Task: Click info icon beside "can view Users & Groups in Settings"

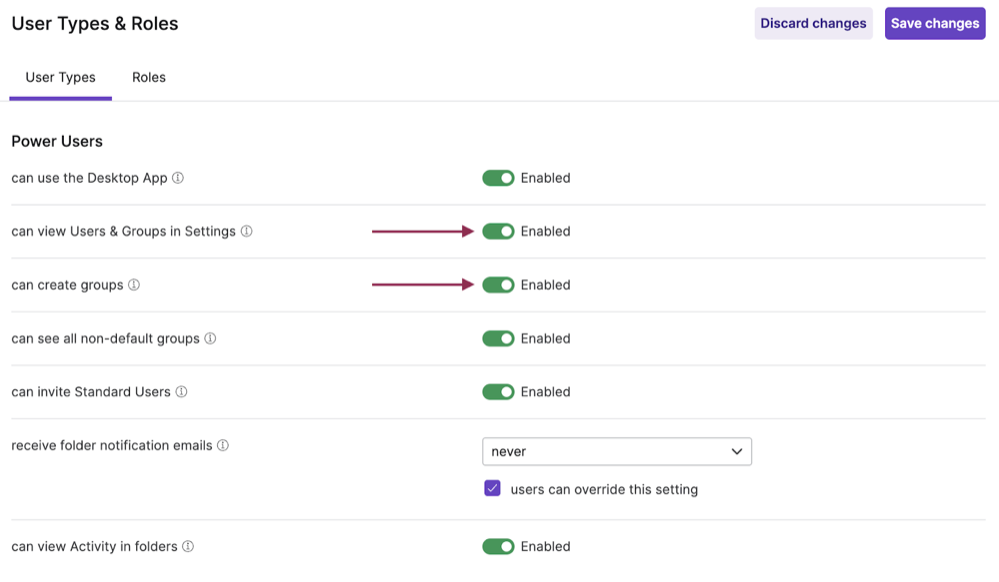Action: pos(246,231)
